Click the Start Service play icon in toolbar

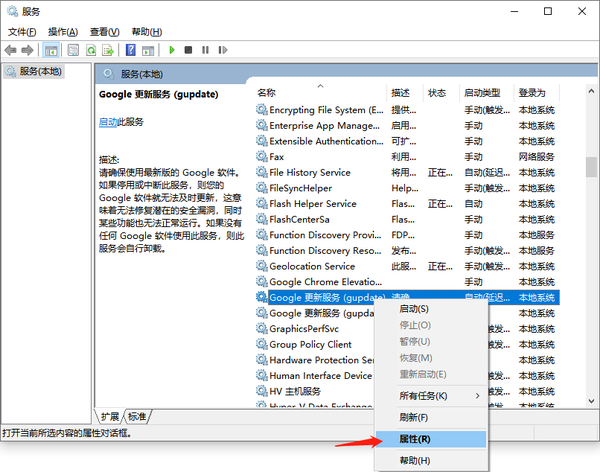171,50
